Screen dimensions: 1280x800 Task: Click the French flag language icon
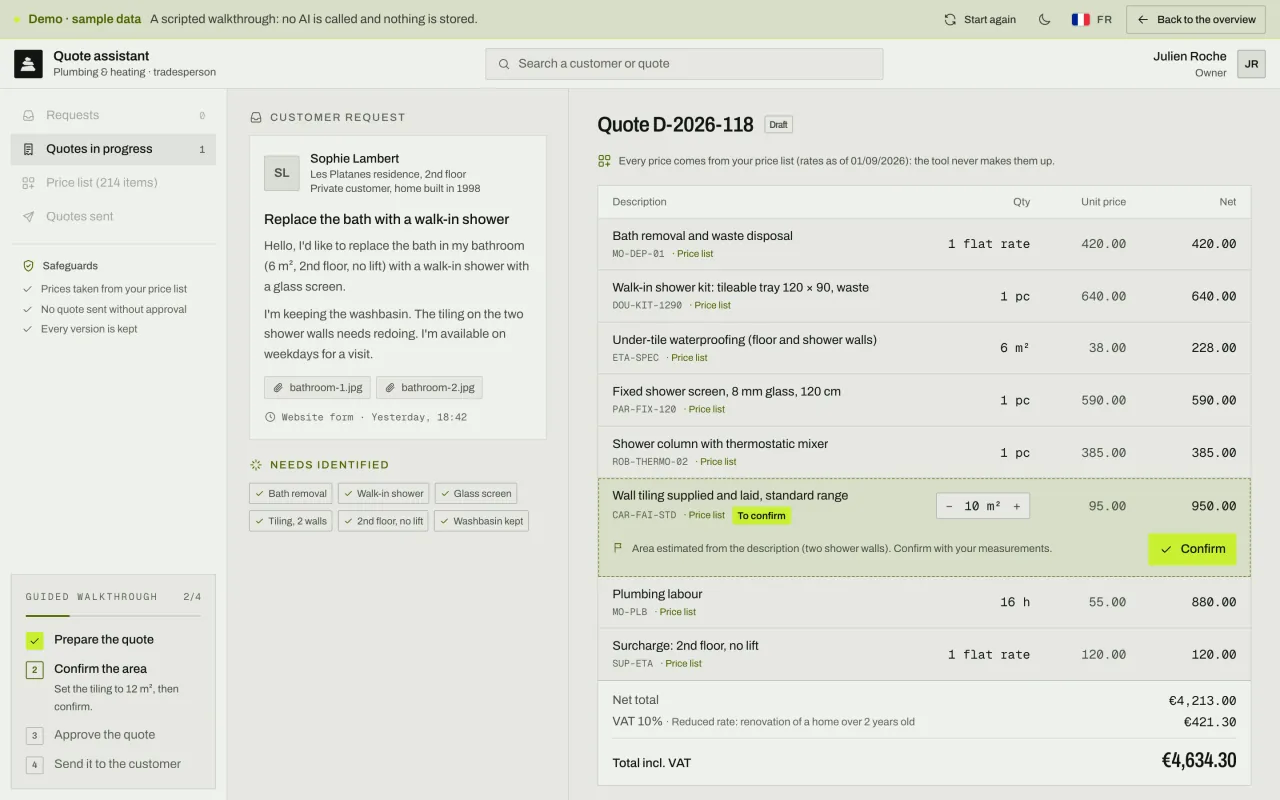(x=1080, y=19)
